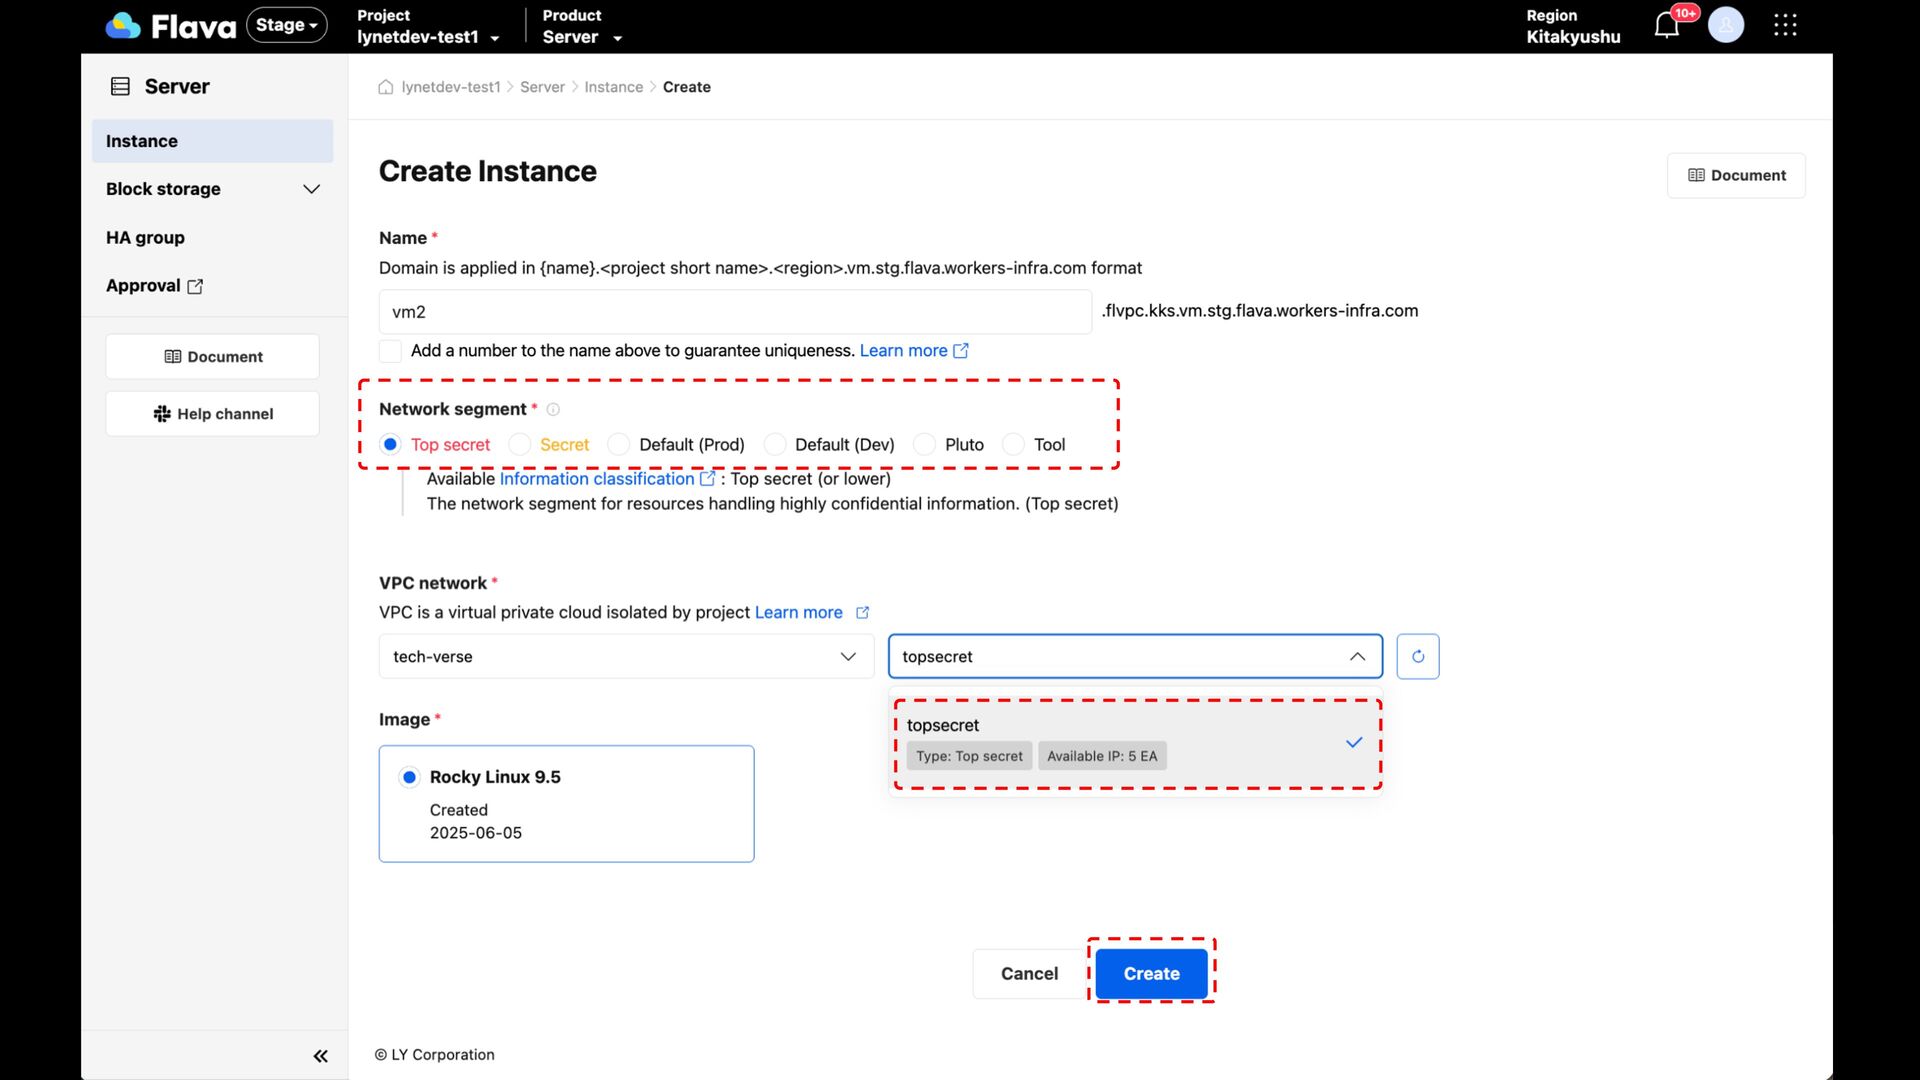
Task: Go to Instance in breadcrumb
Action: point(614,87)
